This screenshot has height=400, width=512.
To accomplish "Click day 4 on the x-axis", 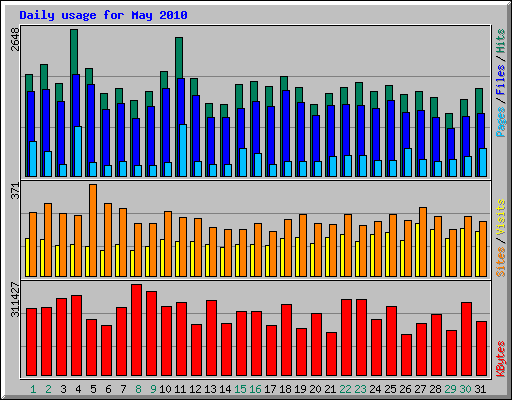I will tap(78, 389).
